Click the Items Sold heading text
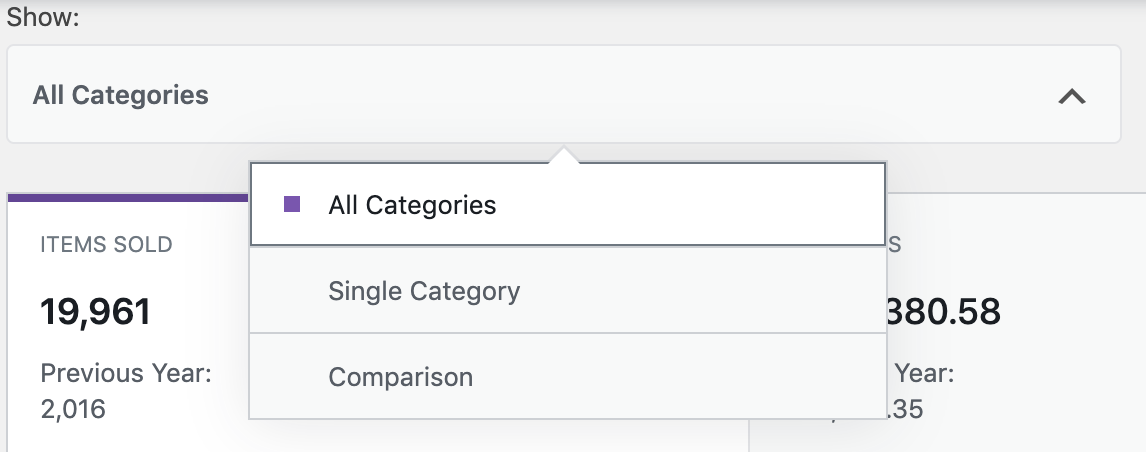Viewport: 1146px width, 452px height. click(106, 244)
